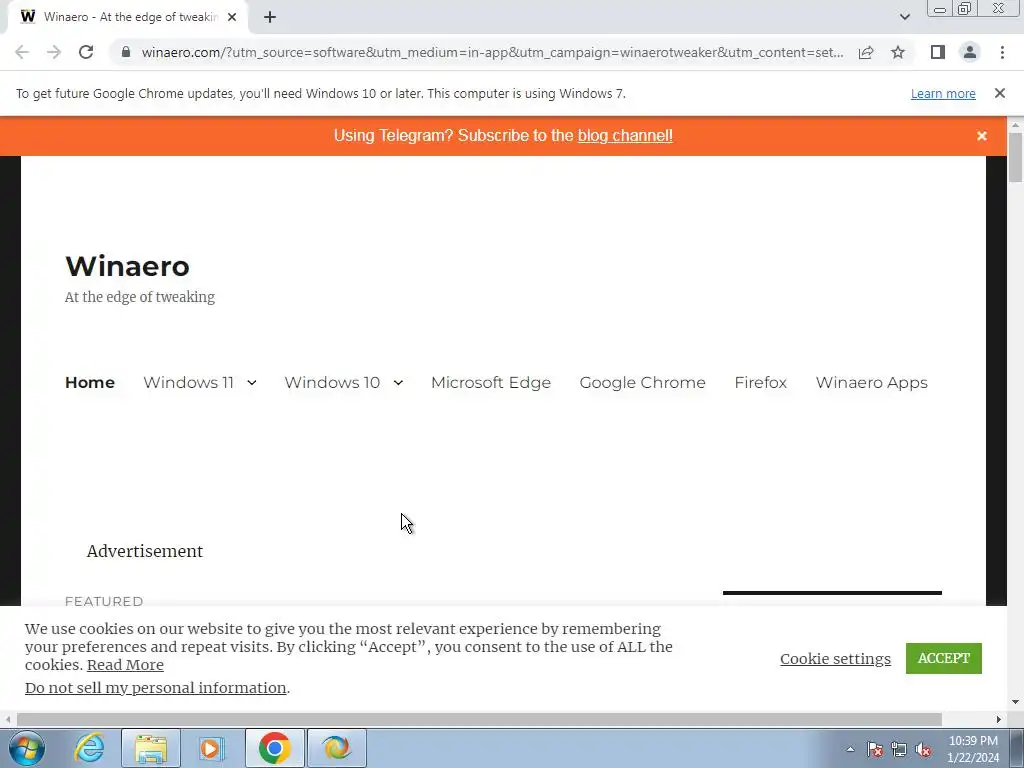Image resolution: width=1024 pixels, height=768 pixels.
Task: Open Winaero Tweaker taskbar icon
Action: pos(336,748)
